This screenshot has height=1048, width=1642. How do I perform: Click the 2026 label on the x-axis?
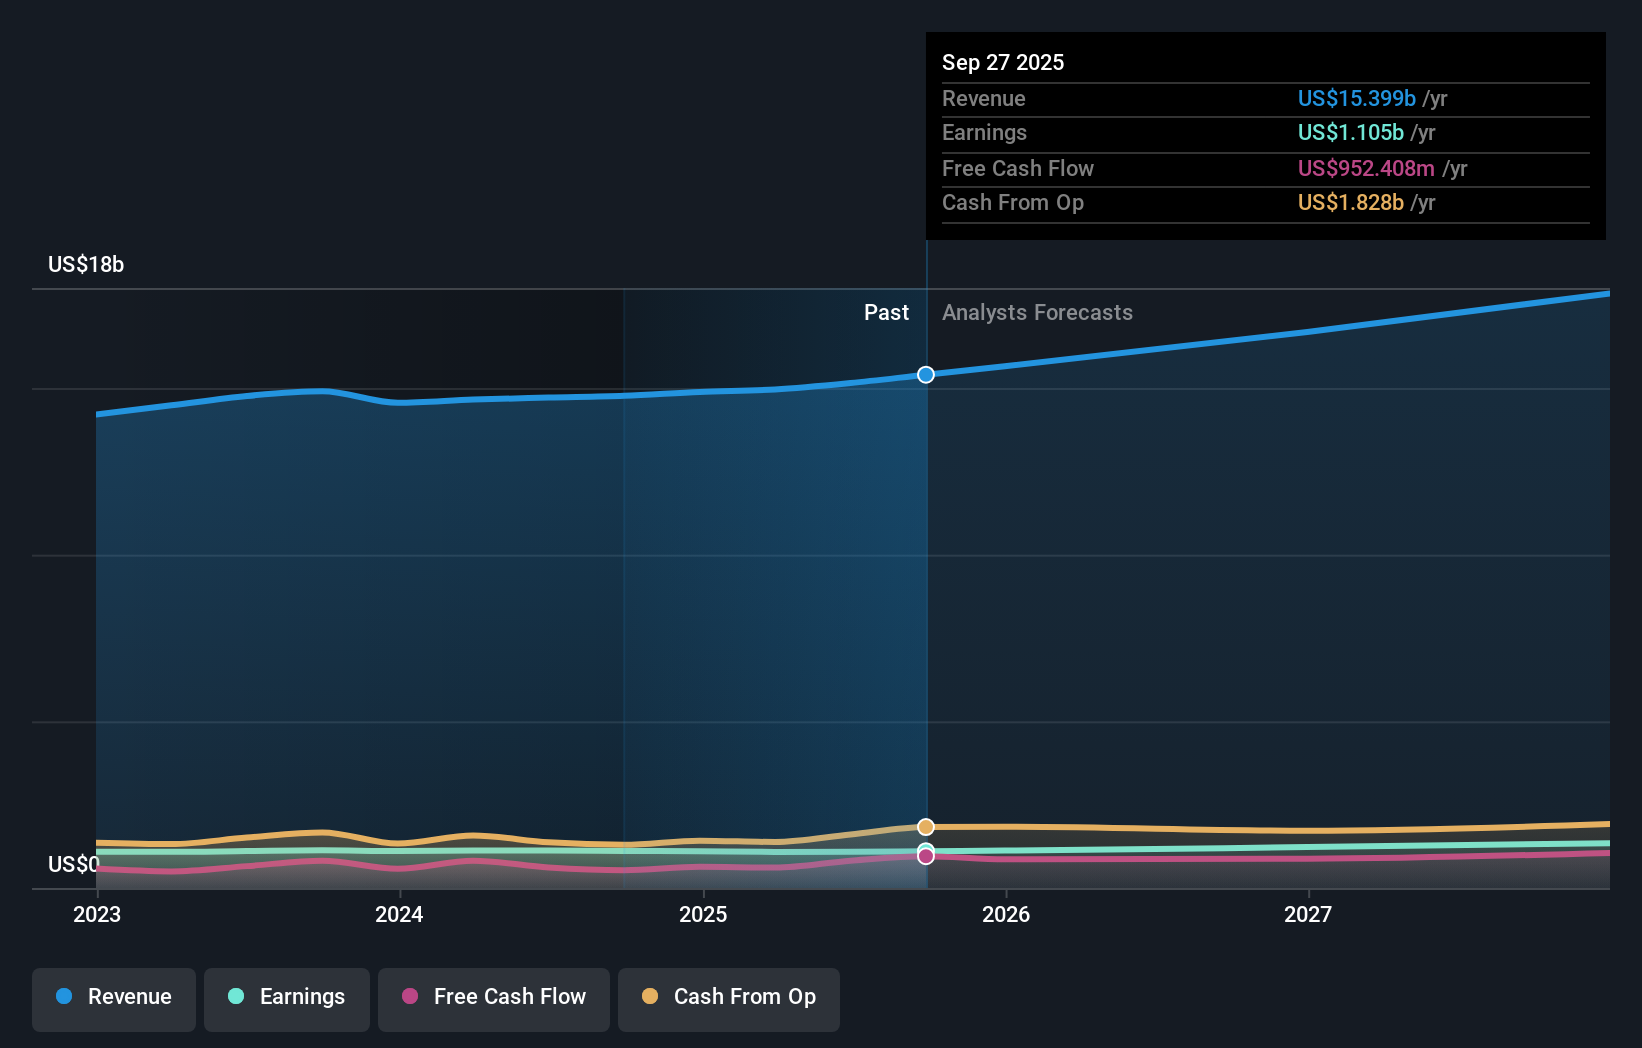[1007, 914]
